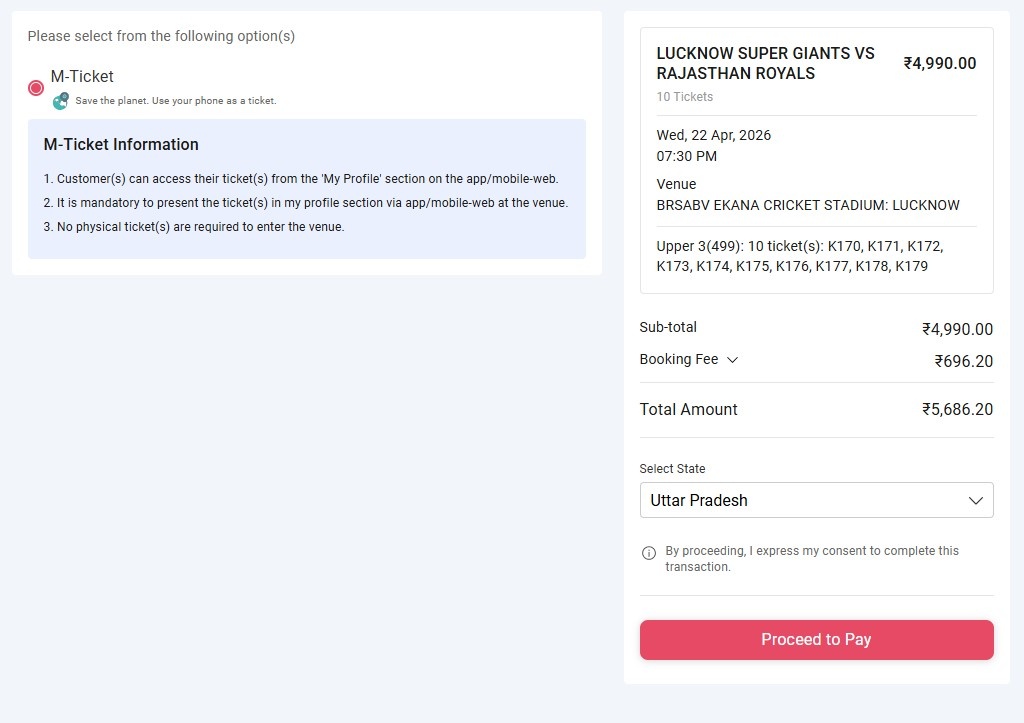Screen dimensions: 1024x723
Task: Click the ₹5,686.20 total amount value
Action: click(957, 409)
